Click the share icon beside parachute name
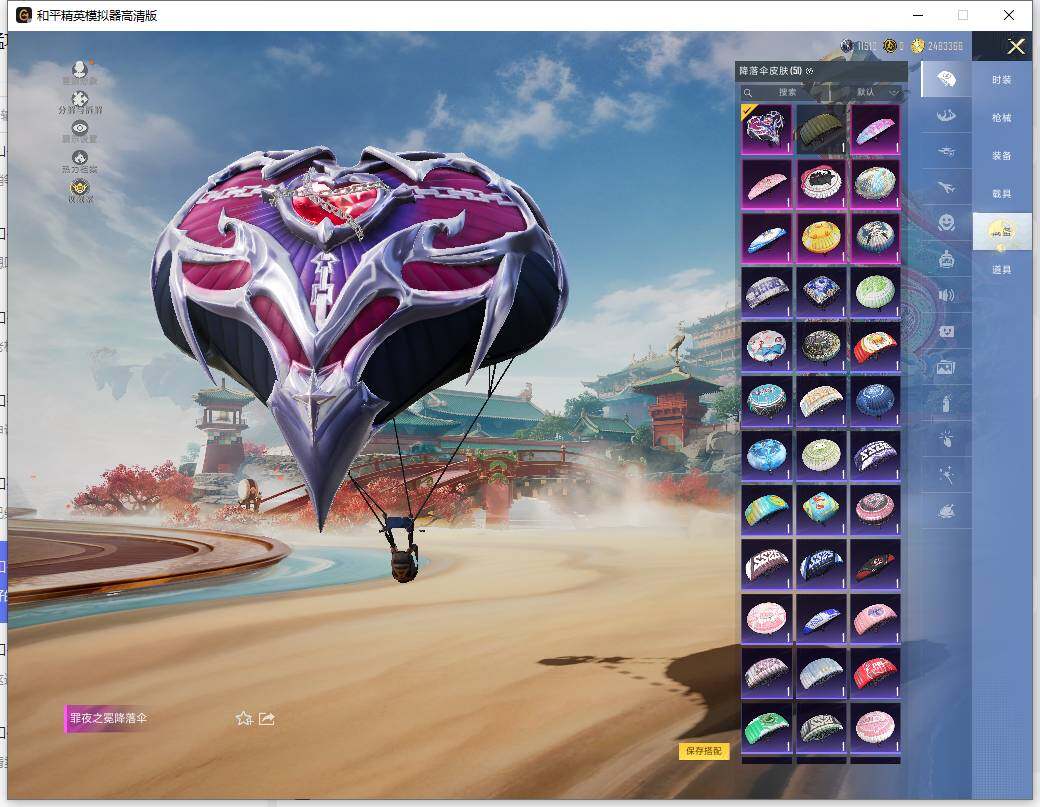This screenshot has height=807, width=1040. (x=267, y=718)
